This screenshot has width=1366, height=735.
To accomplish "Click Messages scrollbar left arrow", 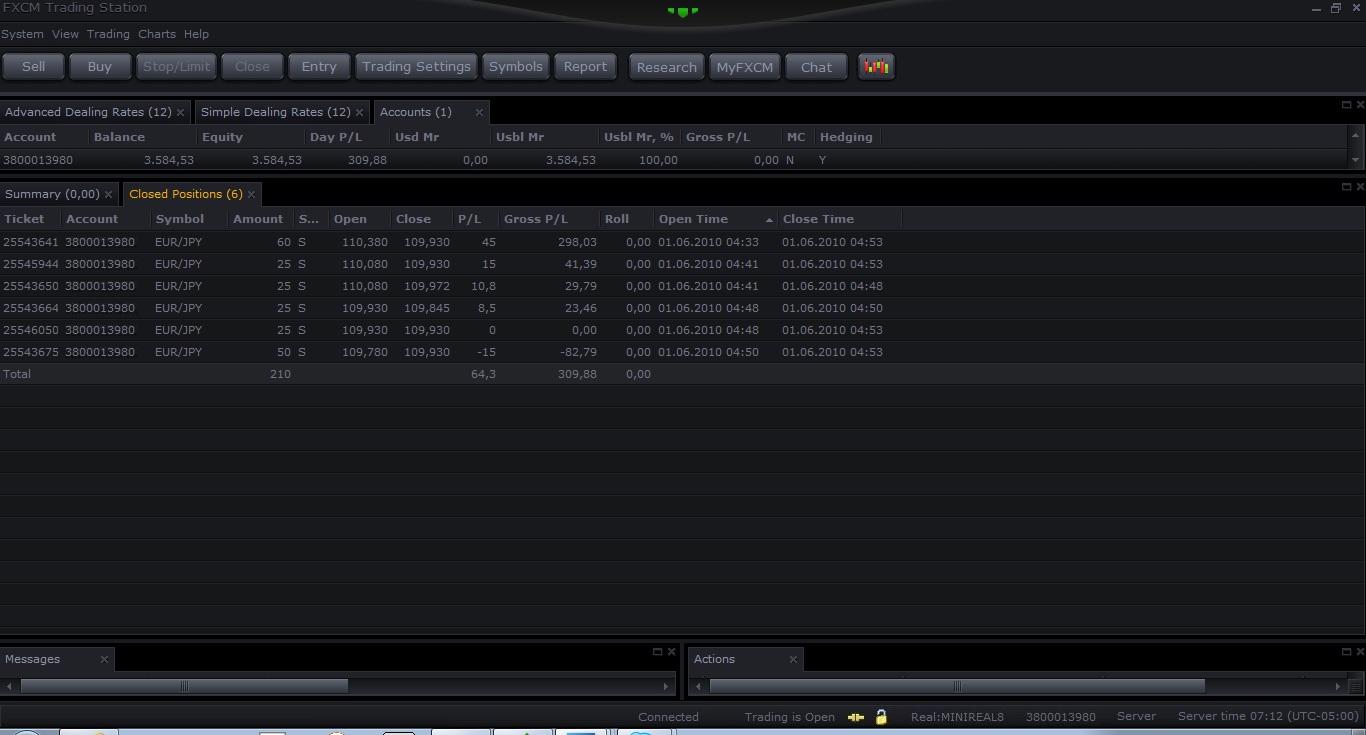I will click(10, 686).
